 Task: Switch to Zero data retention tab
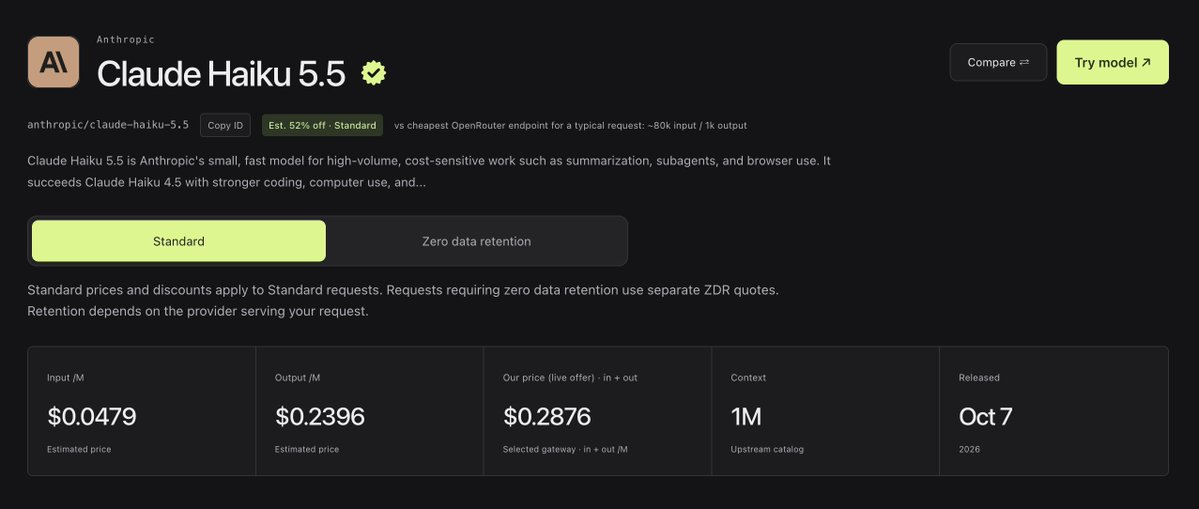[476, 242]
